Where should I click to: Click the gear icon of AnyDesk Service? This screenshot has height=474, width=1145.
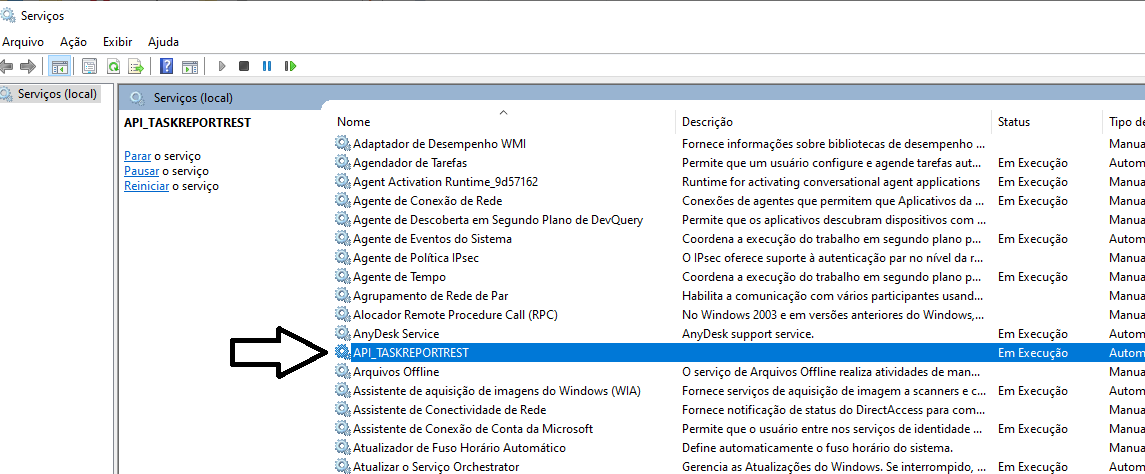(342, 333)
